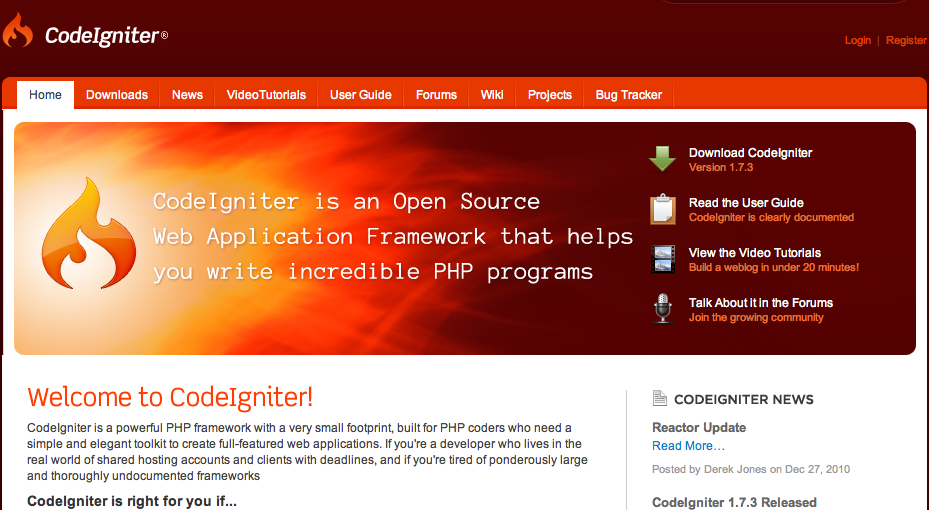Click the Read More… link under Reactor Update

[688, 446]
